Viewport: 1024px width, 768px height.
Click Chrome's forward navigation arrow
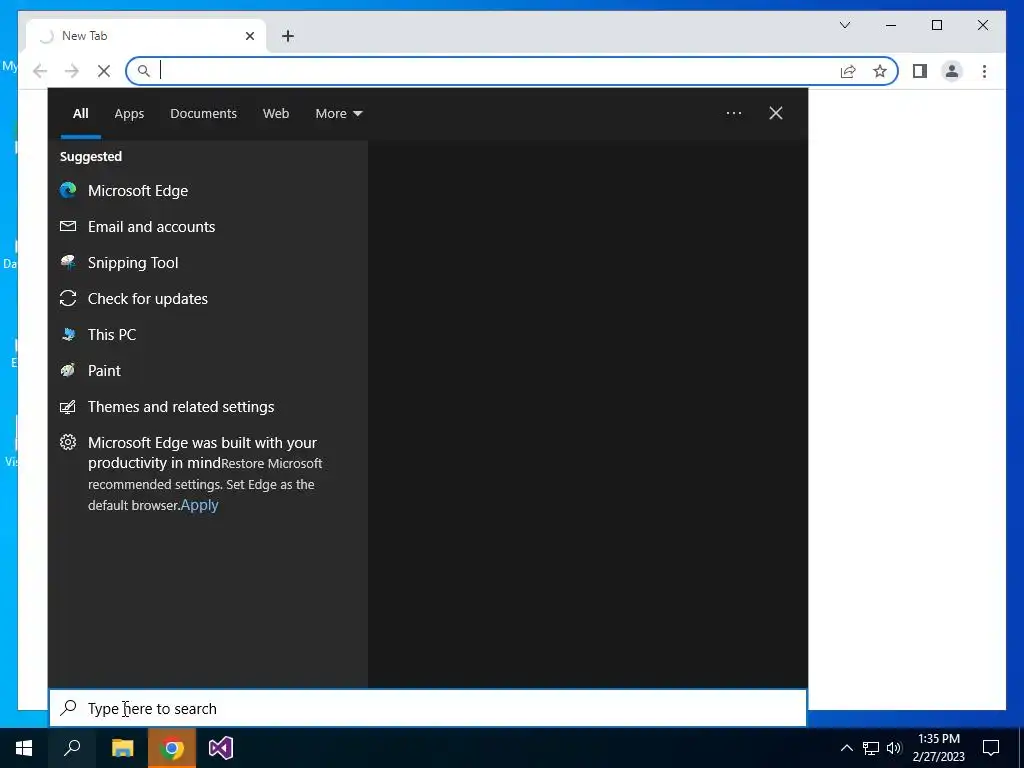[x=72, y=71]
